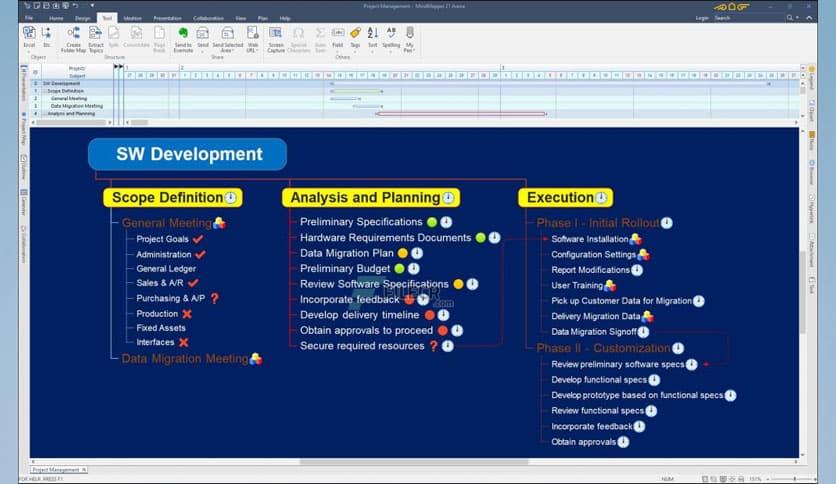Click the Etc. object icon
This screenshot has width=836, height=484.
(x=46, y=34)
